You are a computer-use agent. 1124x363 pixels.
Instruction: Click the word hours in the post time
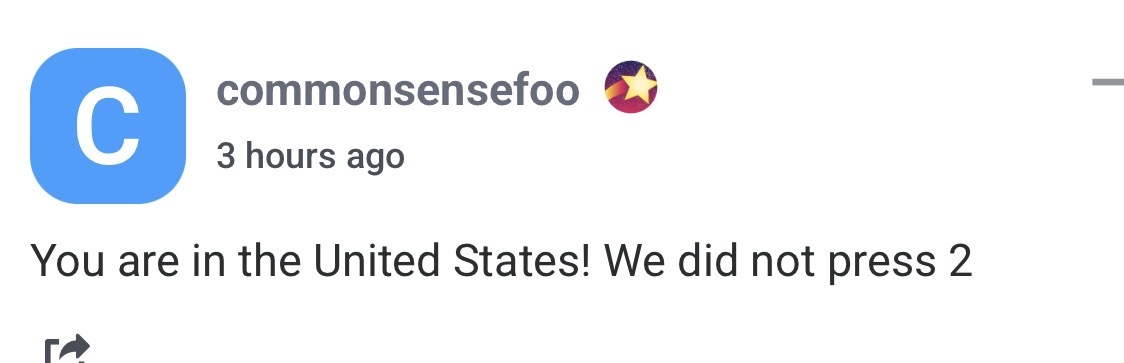pyautogui.click(x=290, y=155)
